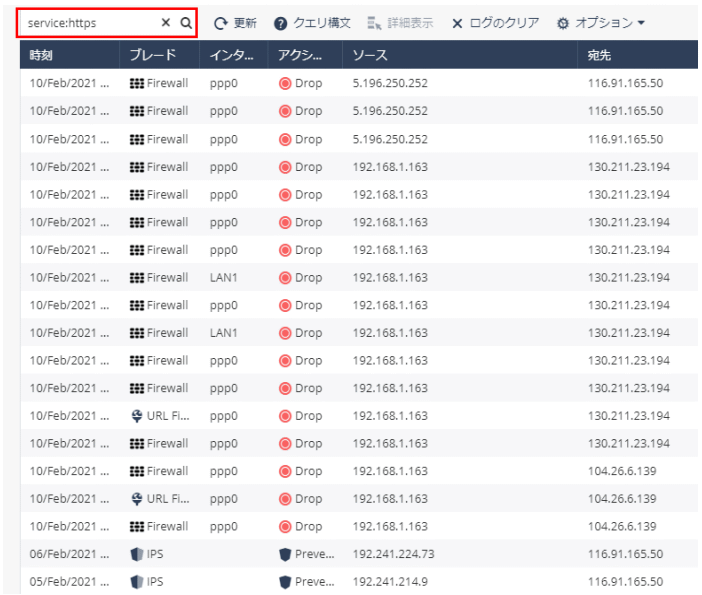
Task: Click the Prevent shield icon for 192.241.214.9
Action: coord(285,582)
